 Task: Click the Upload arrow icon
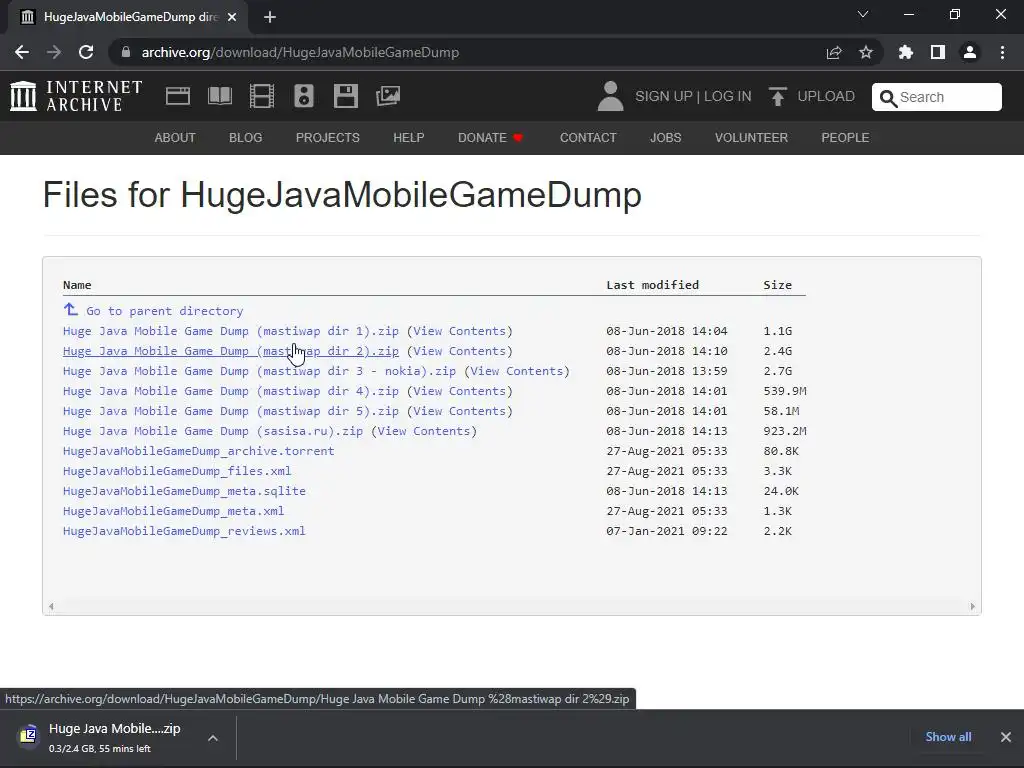click(x=777, y=97)
